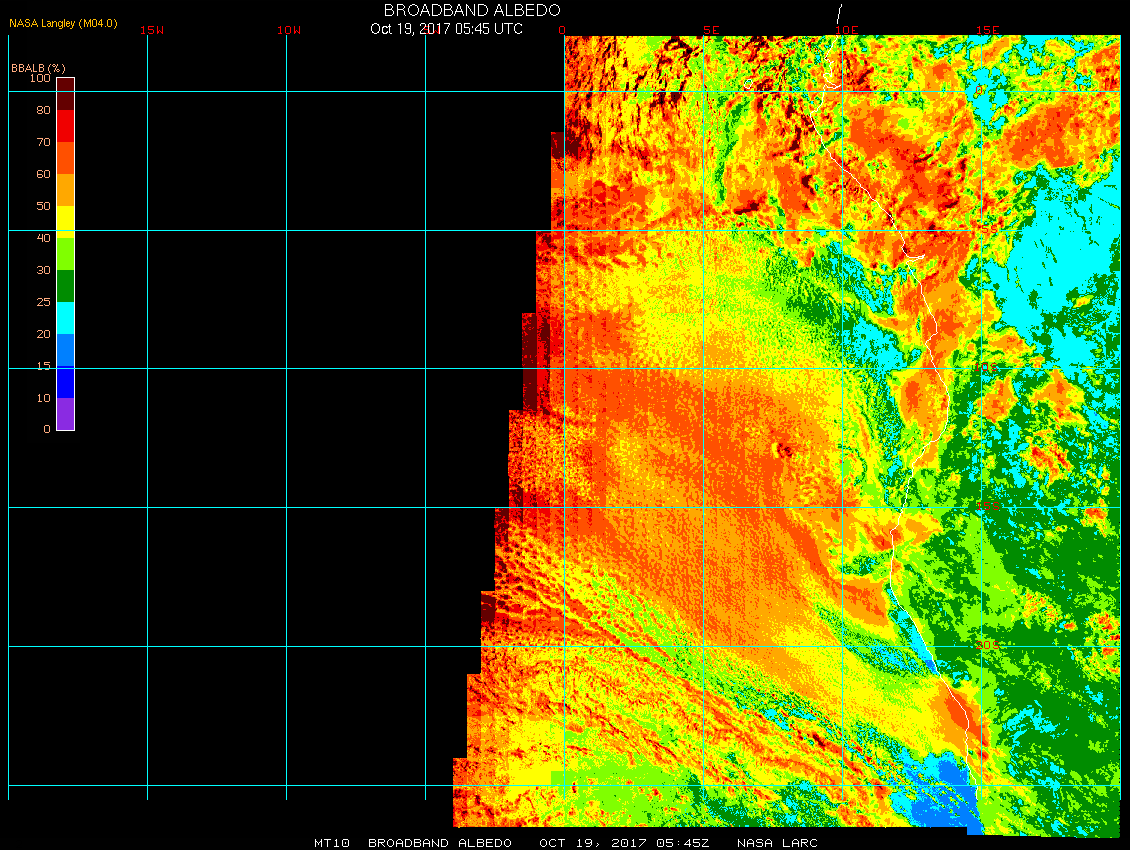Screen dimensions: 1130x850
Task: Select the dark blue legend color block
Action: (65, 382)
